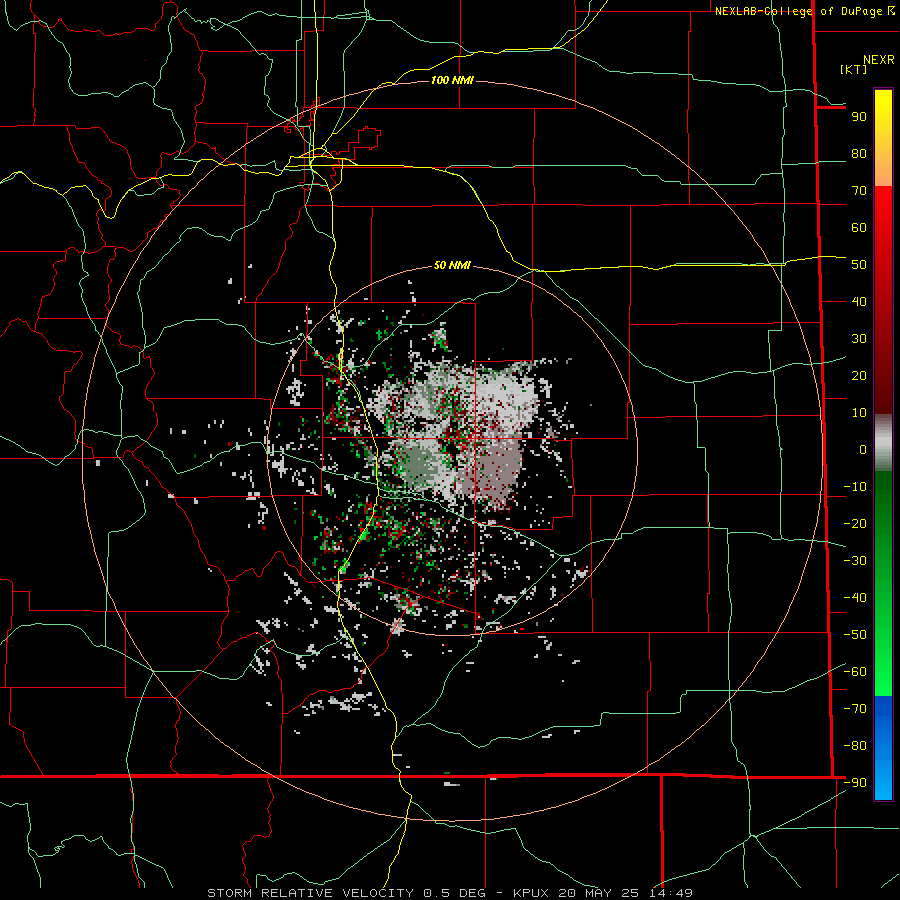The image size is (900, 900).
Task: Click the -20 tick label on color scale
Action: pos(855,524)
